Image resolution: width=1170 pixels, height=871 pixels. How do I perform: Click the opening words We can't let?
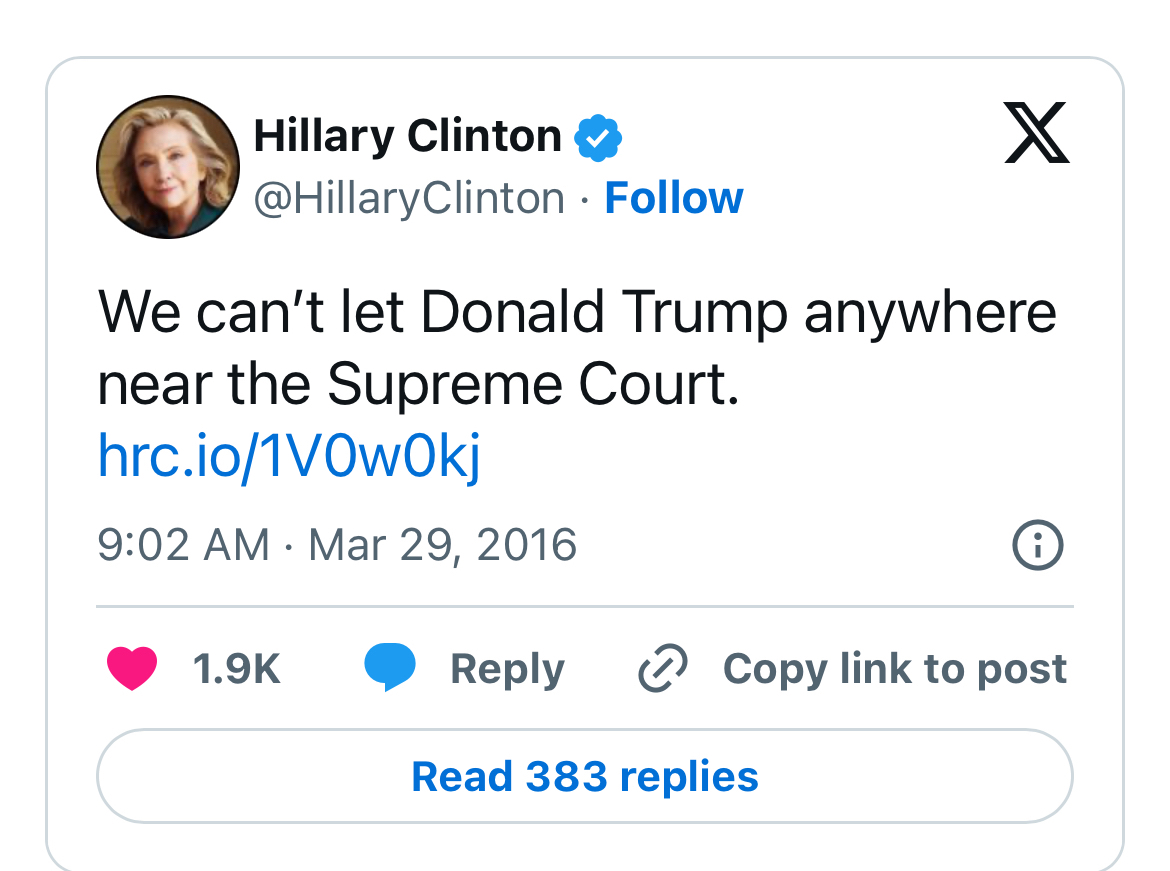251,313
